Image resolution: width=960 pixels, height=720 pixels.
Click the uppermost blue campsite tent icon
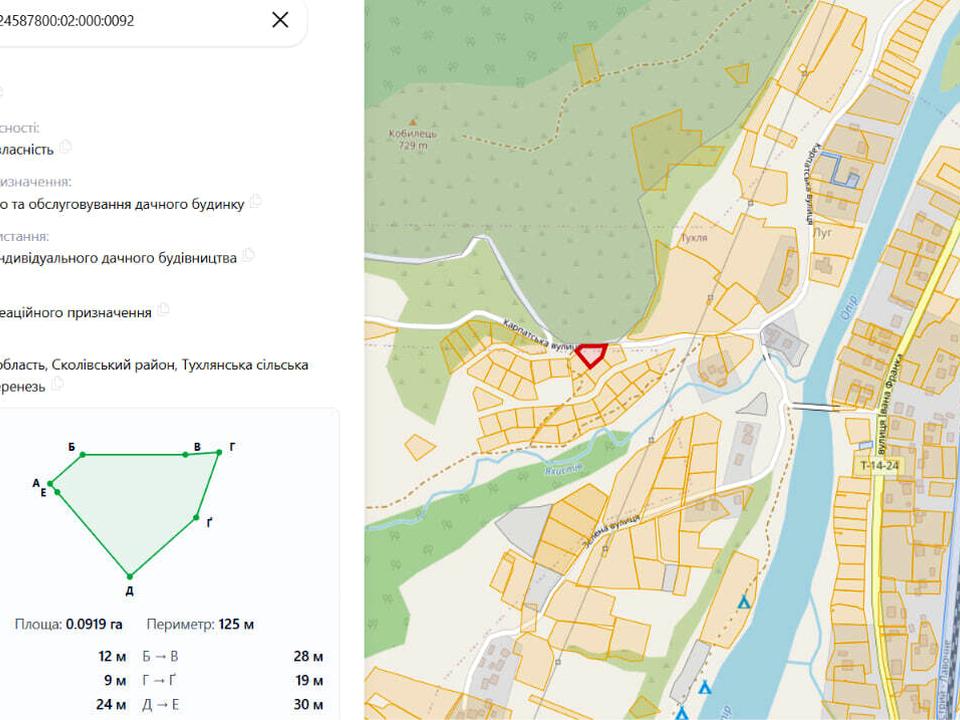tap(744, 602)
